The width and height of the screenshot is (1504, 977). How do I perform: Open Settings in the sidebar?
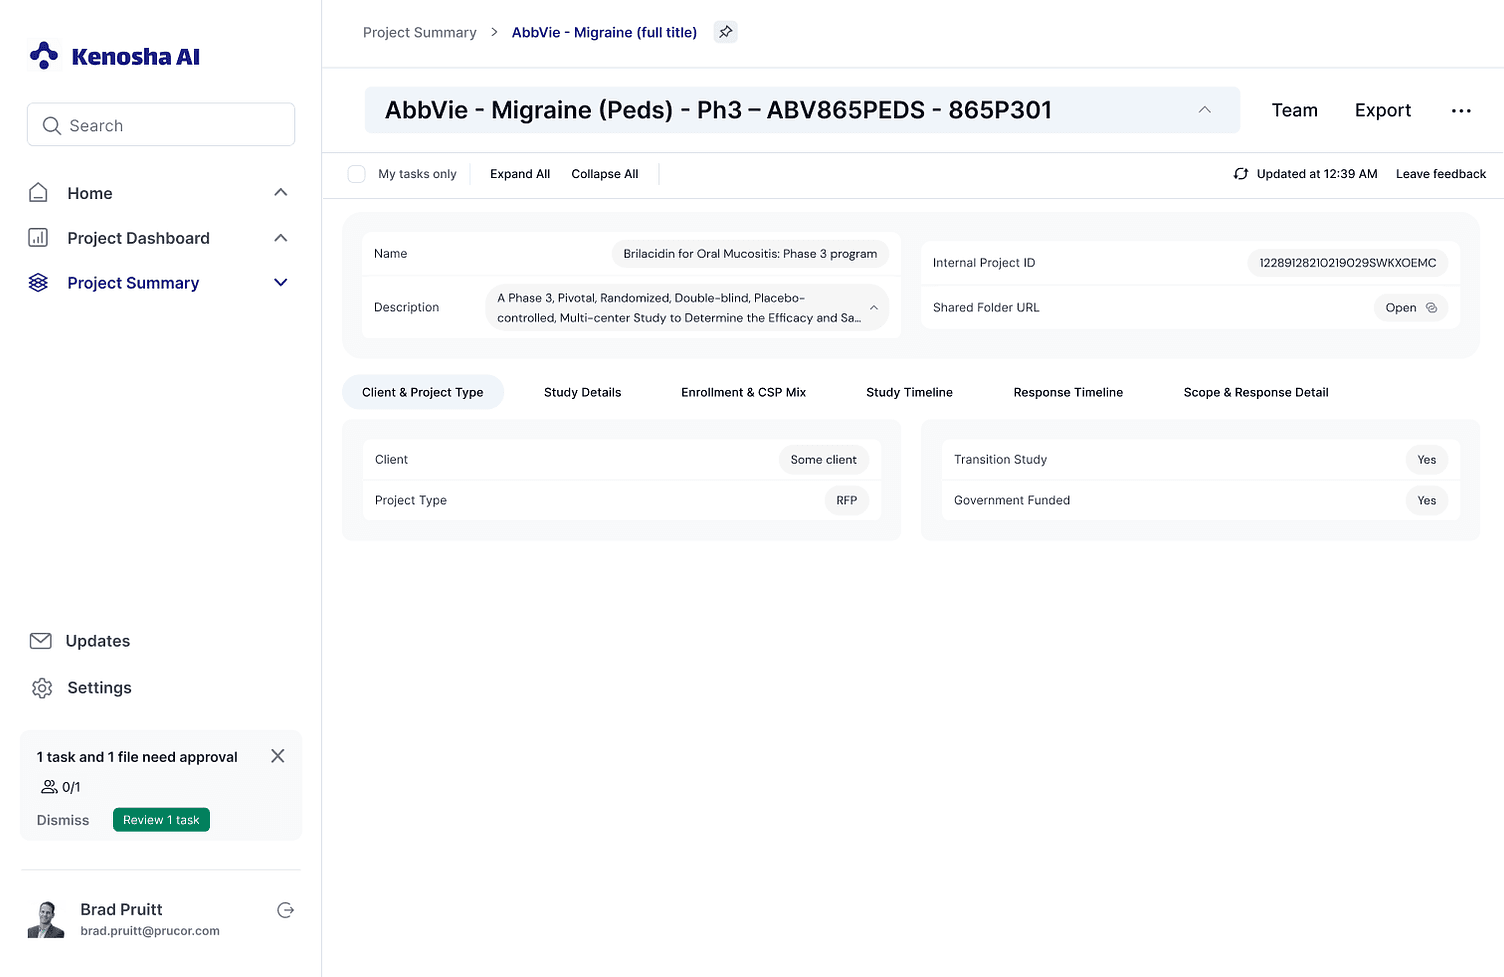click(99, 688)
